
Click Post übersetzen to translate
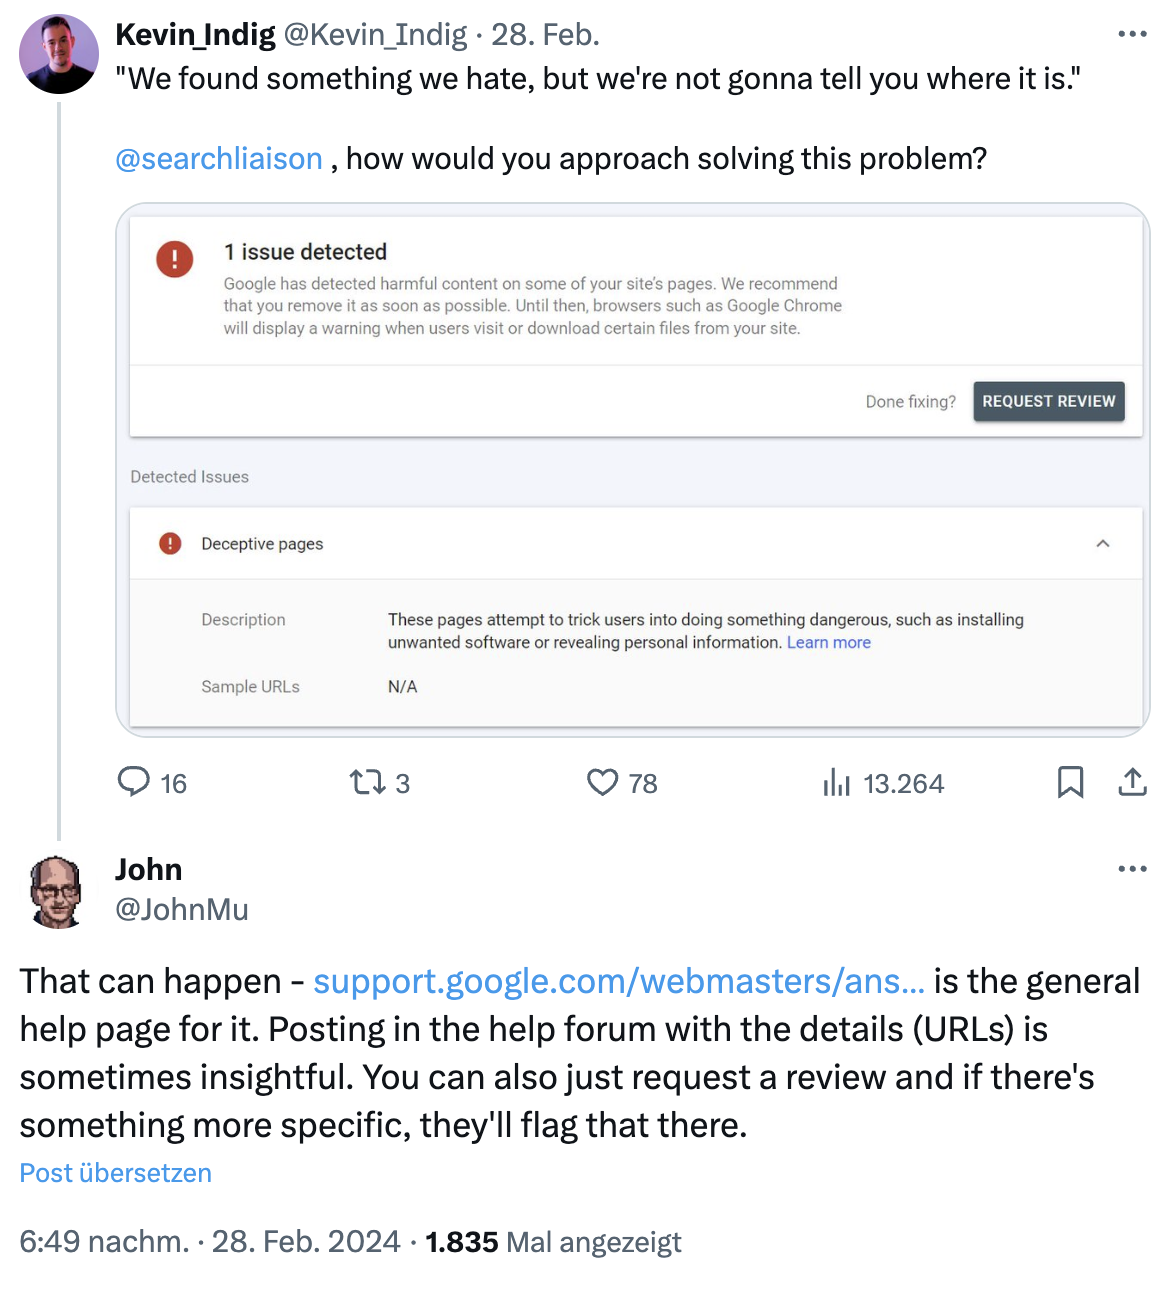click(116, 1173)
